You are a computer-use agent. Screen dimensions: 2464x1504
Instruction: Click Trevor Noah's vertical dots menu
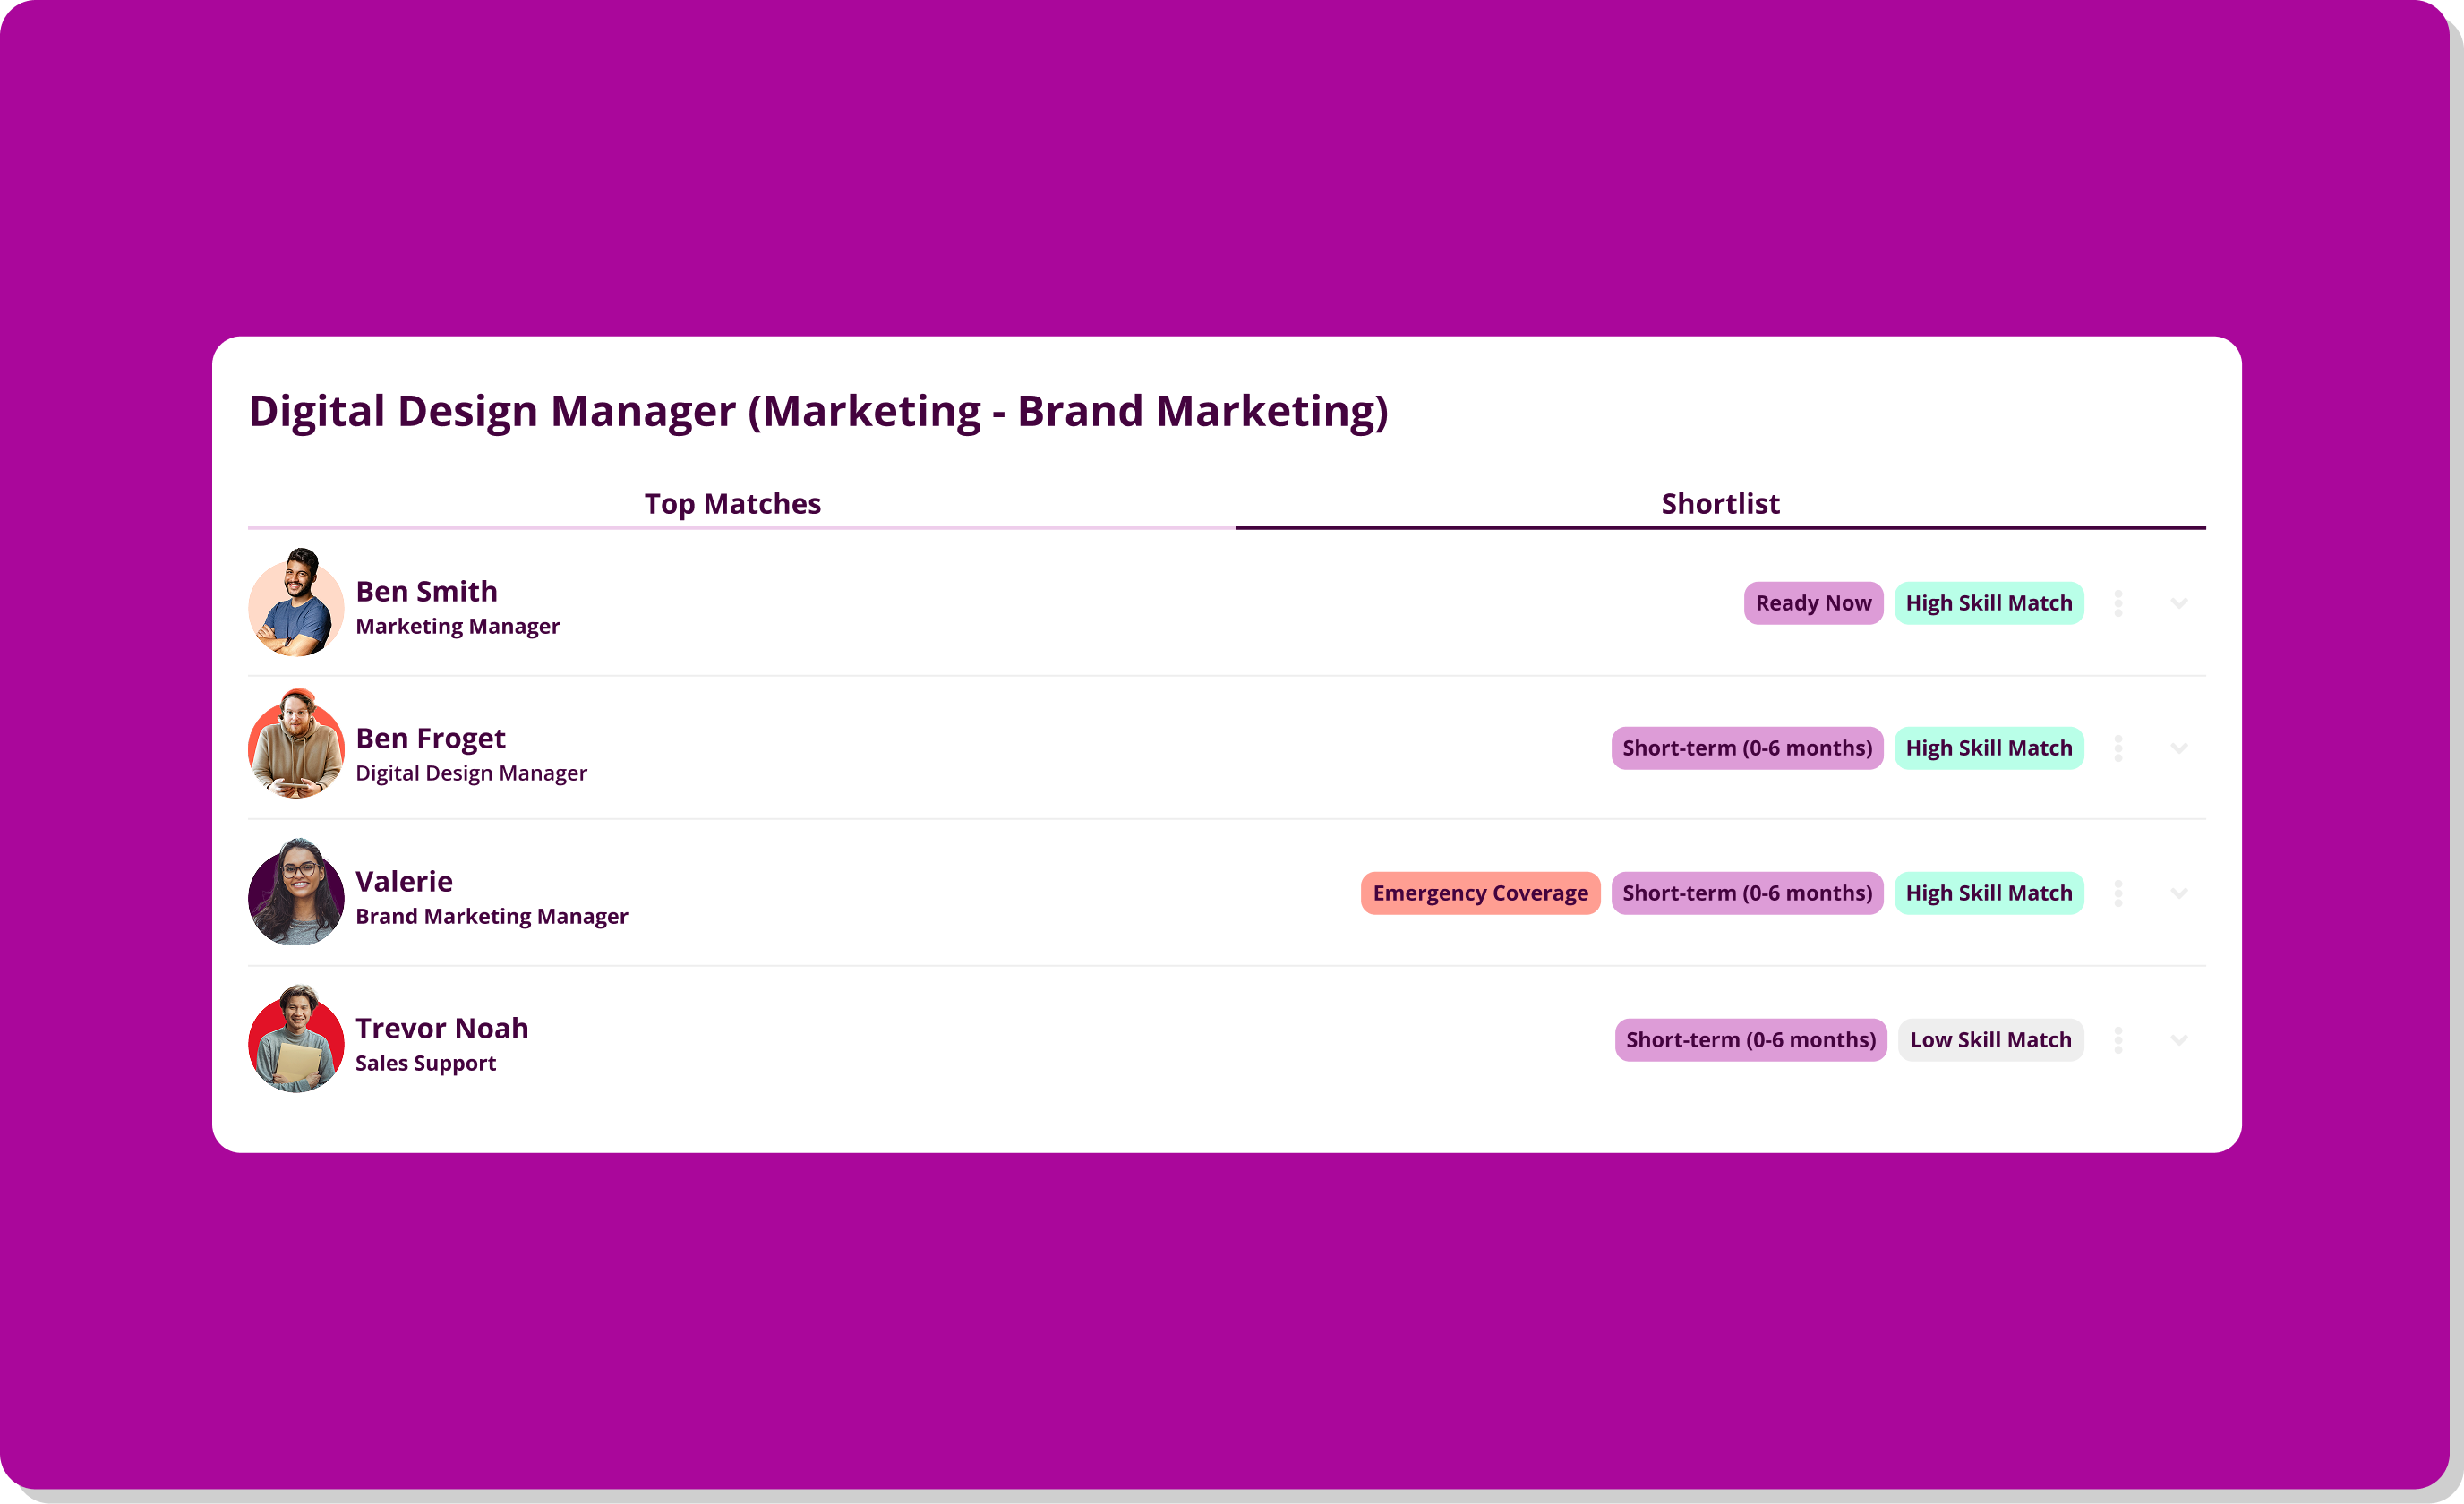[x=2118, y=1040]
